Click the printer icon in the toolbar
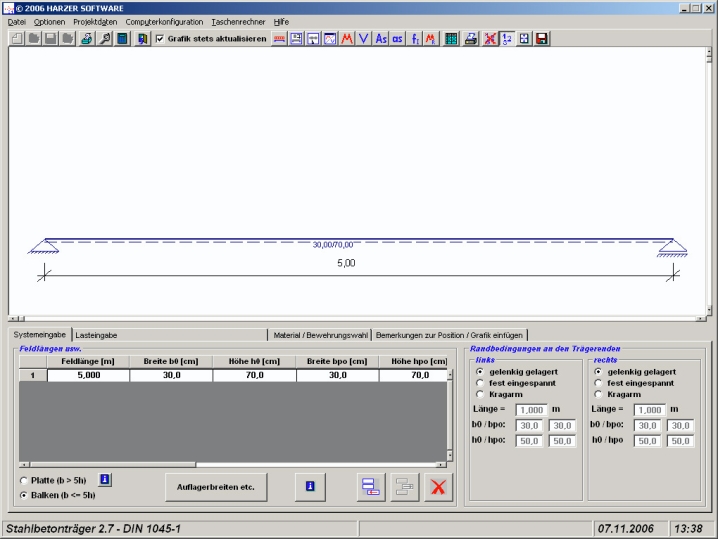 click(x=87, y=39)
